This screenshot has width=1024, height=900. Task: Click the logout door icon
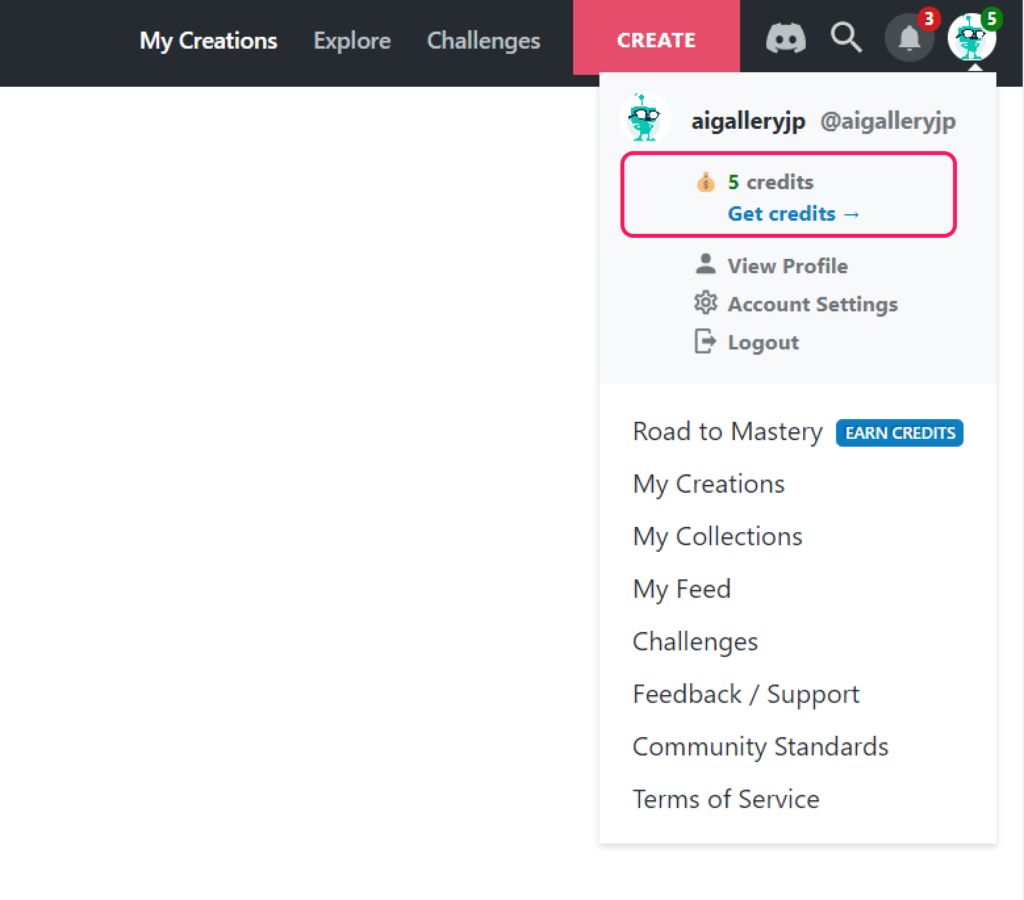[705, 342]
